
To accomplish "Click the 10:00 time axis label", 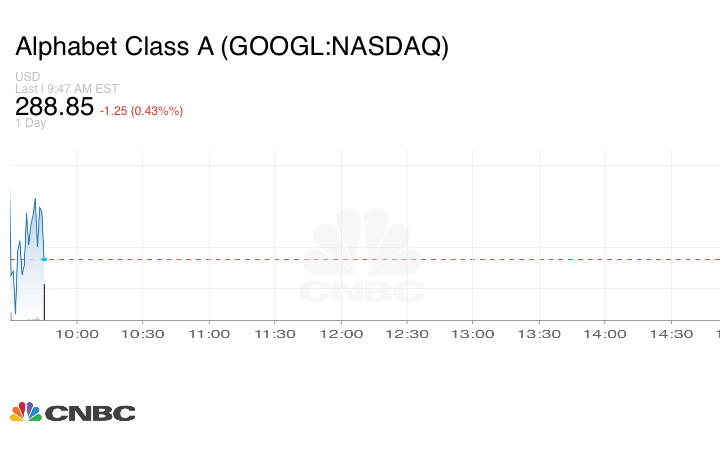I will click(x=76, y=334).
